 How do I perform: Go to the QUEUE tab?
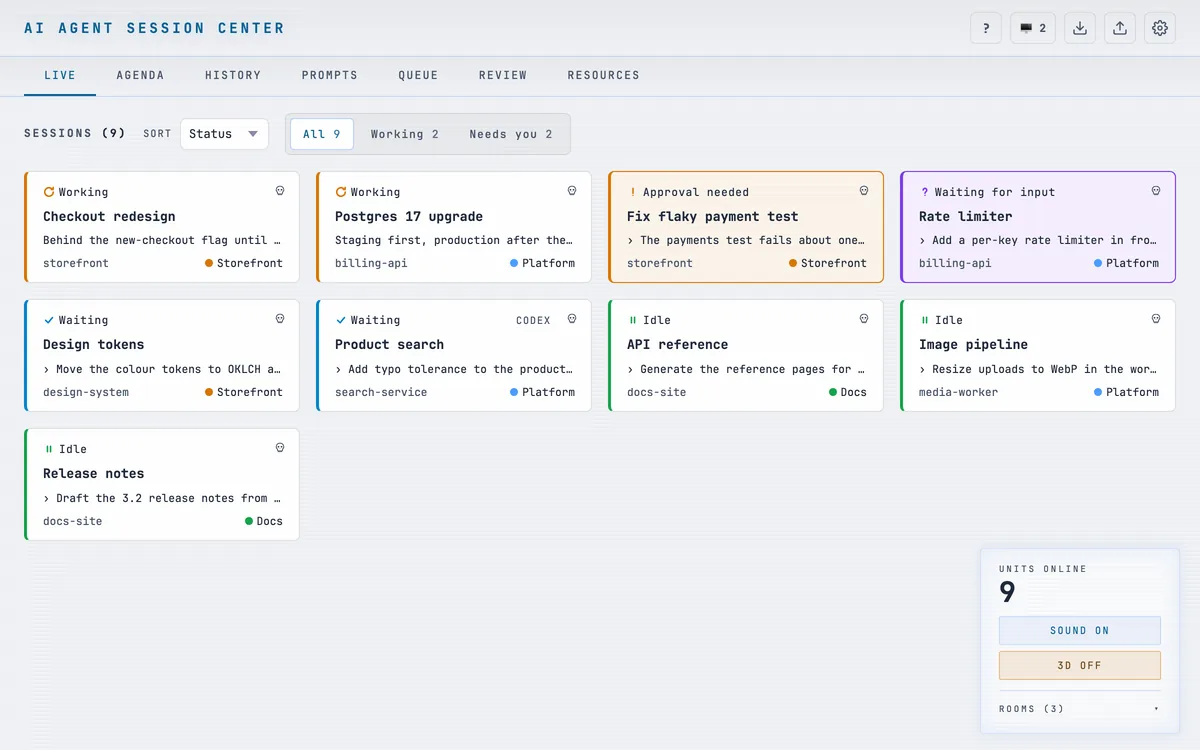tap(418, 75)
